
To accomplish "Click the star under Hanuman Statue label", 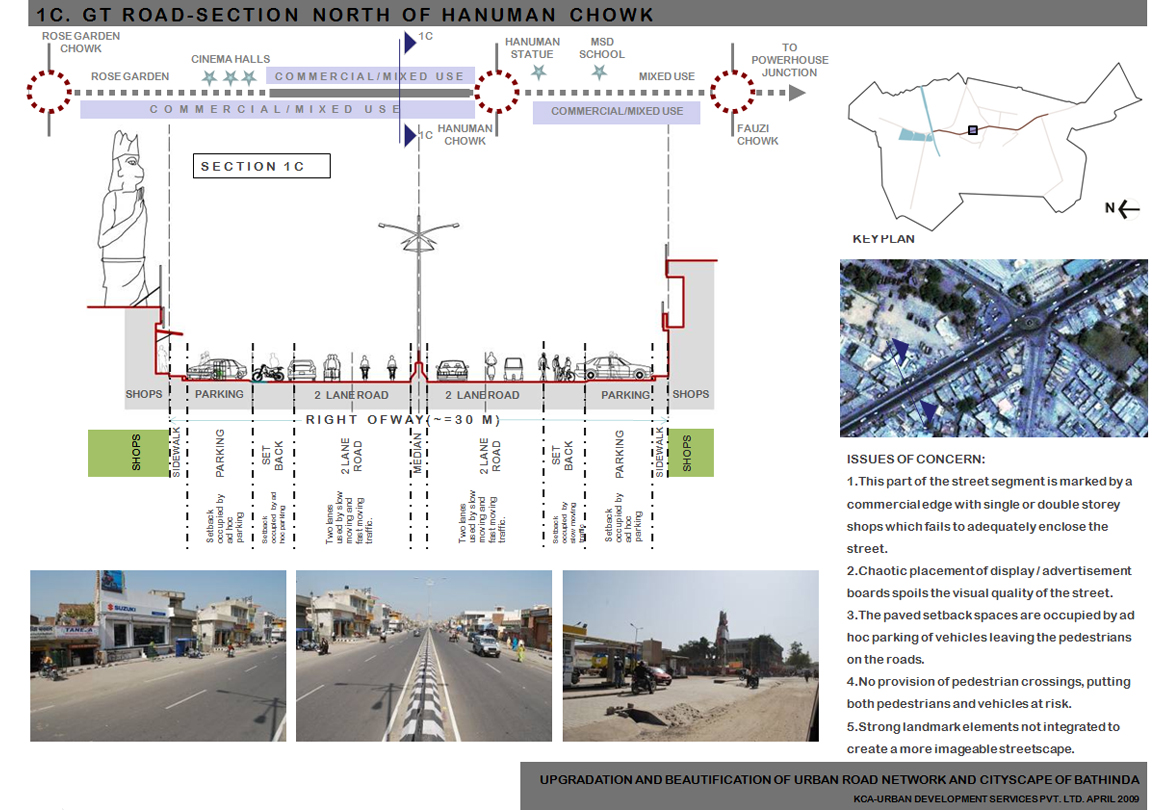I will 538,73.
